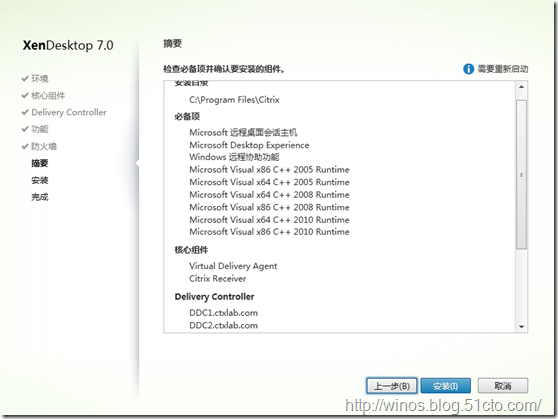Click Virtual Delivery Agent entry
This screenshot has height=419, width=558.
pyautogui.click(x=233, y=266)
